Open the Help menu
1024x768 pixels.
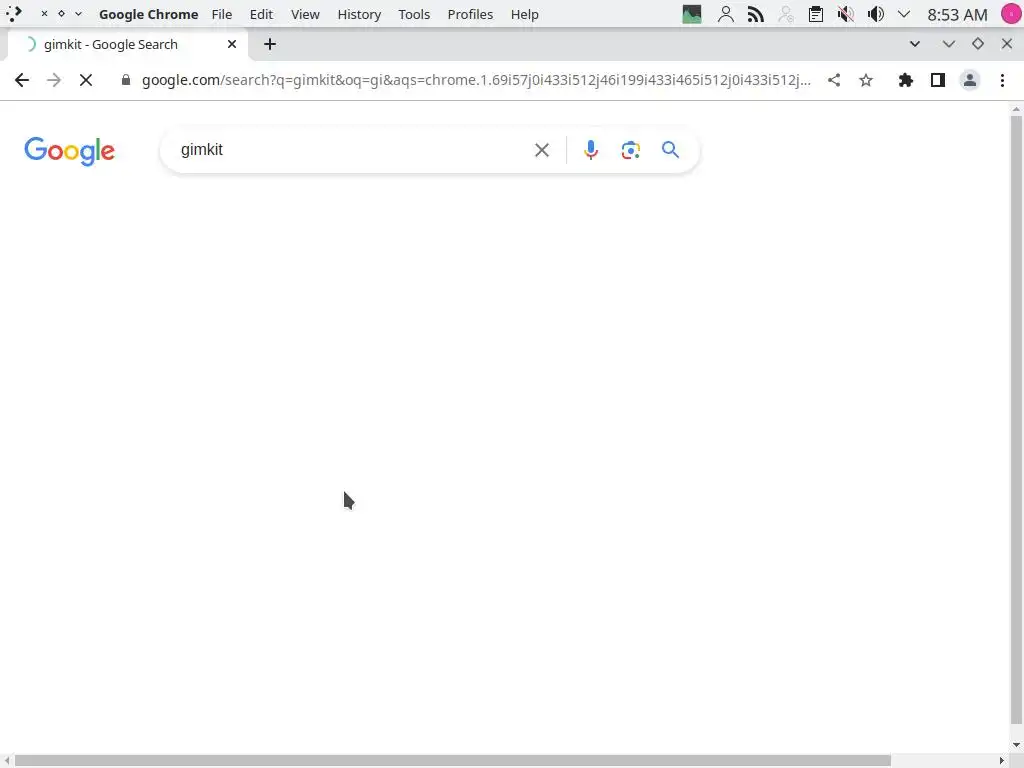tap(524, 14)
